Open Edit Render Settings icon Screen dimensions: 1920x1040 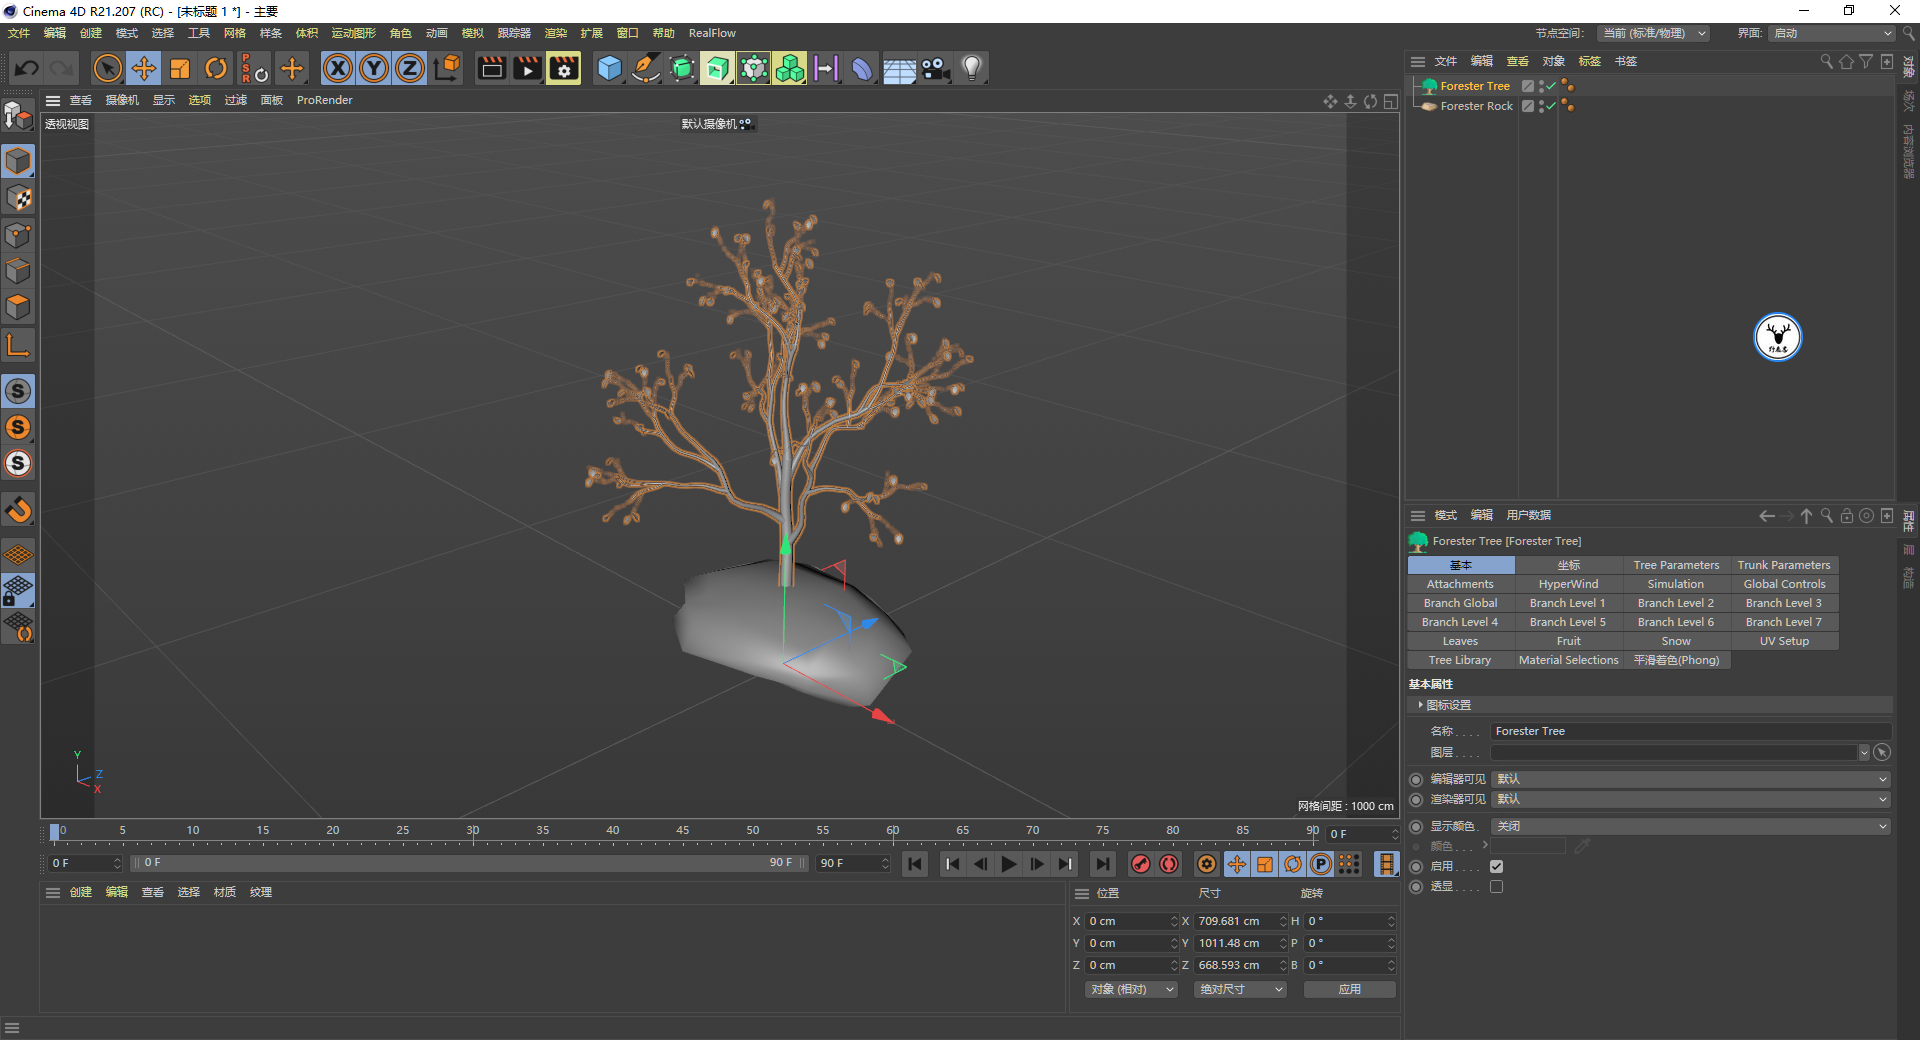pos(564,68)
